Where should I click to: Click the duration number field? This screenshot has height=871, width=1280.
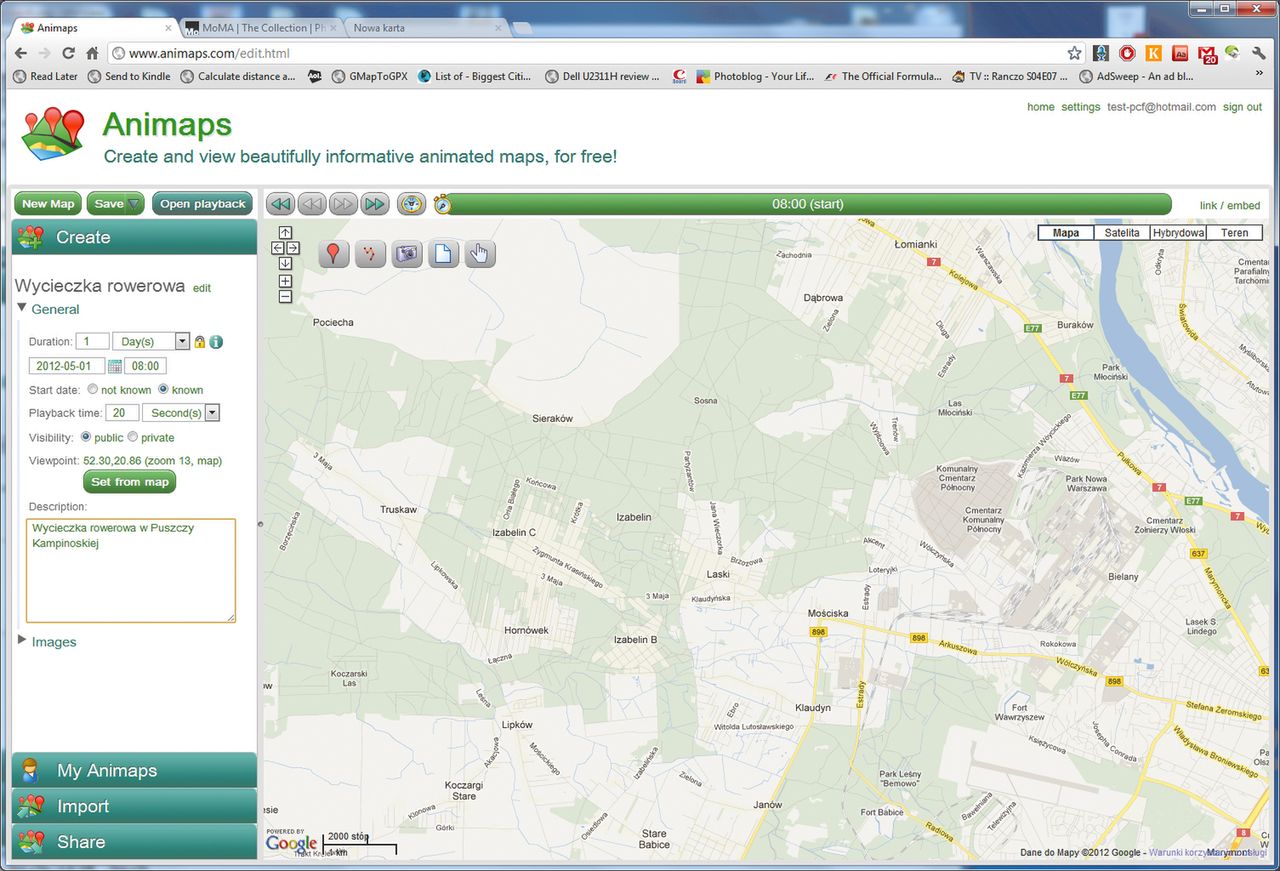[93, 342]
